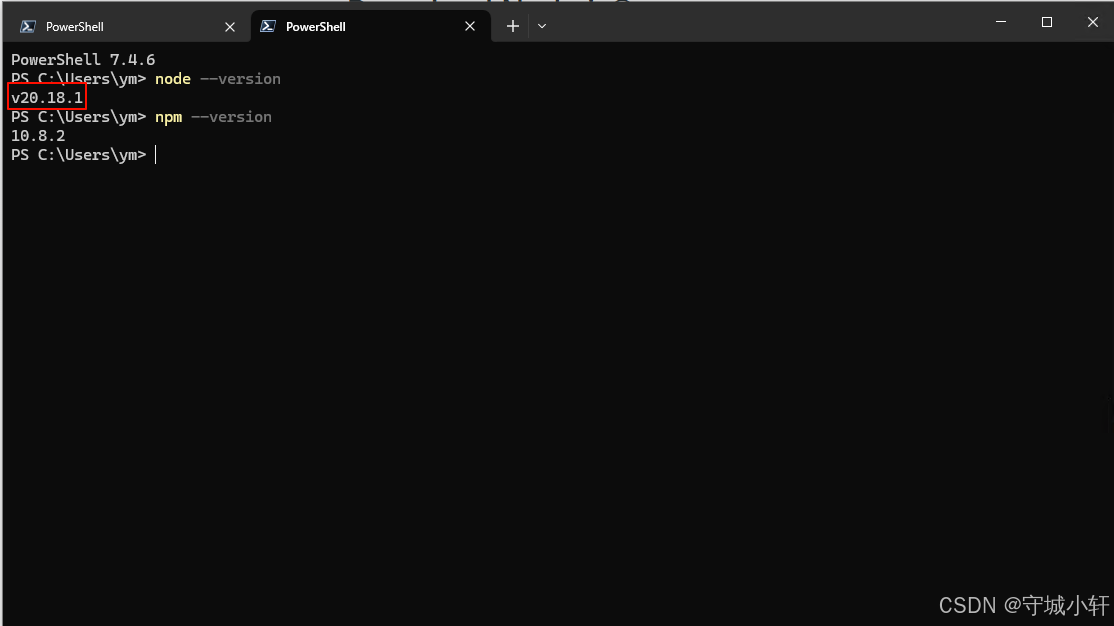
Task: Click the 'node --version' command text
Action: point(217,79)
